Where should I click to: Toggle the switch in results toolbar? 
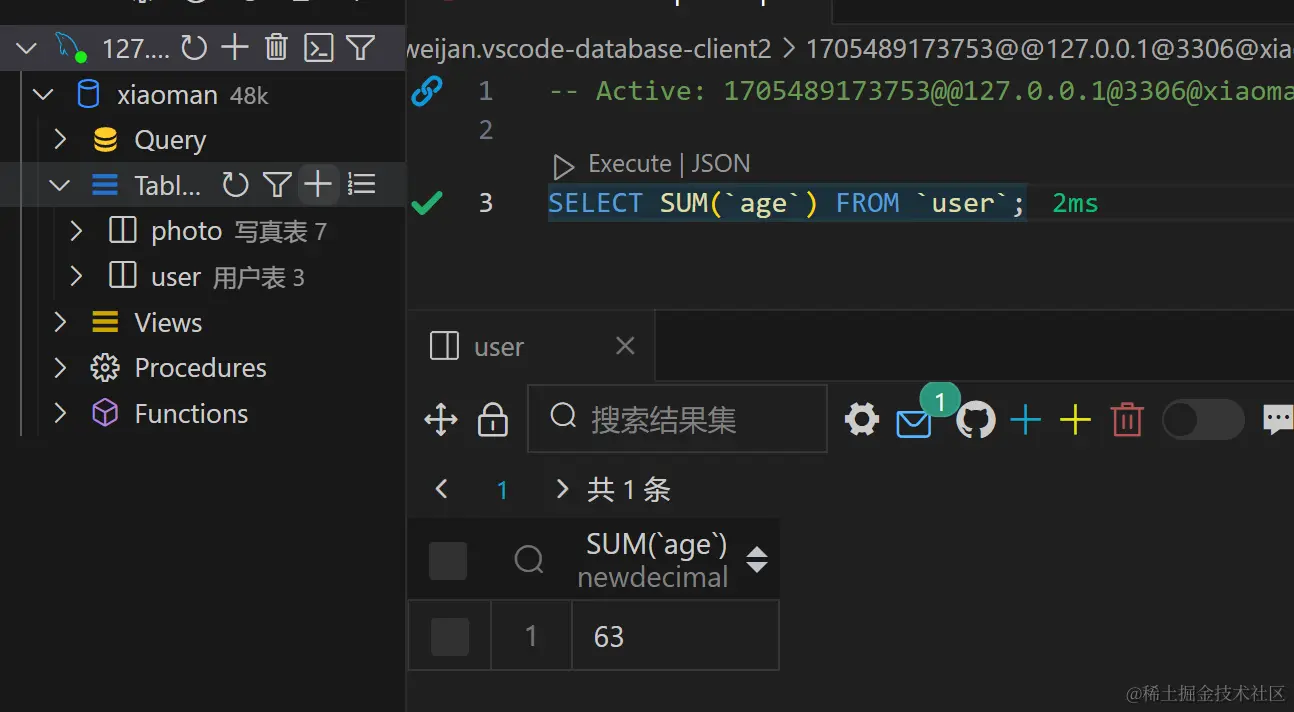click(1203, 420)
